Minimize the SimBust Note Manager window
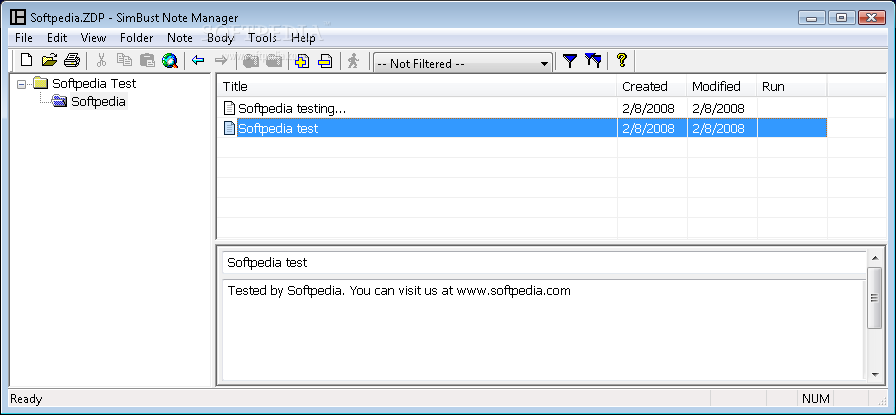This screenshot has width=896, height=415. (813, 17)
